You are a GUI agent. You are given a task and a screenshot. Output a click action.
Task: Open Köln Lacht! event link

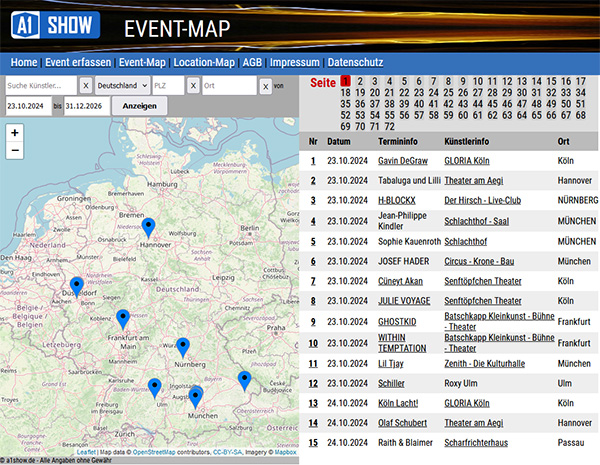pos(398,403)
